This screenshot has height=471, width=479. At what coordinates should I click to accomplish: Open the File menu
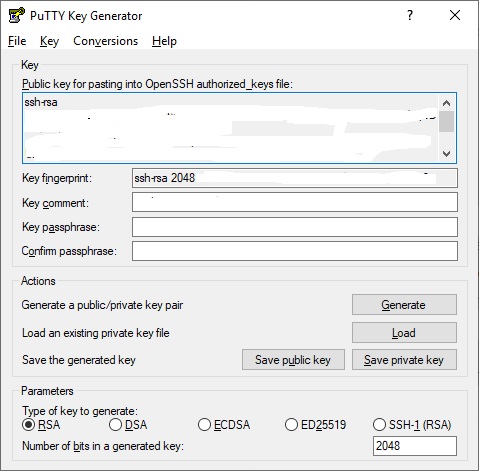pos(17,41)
